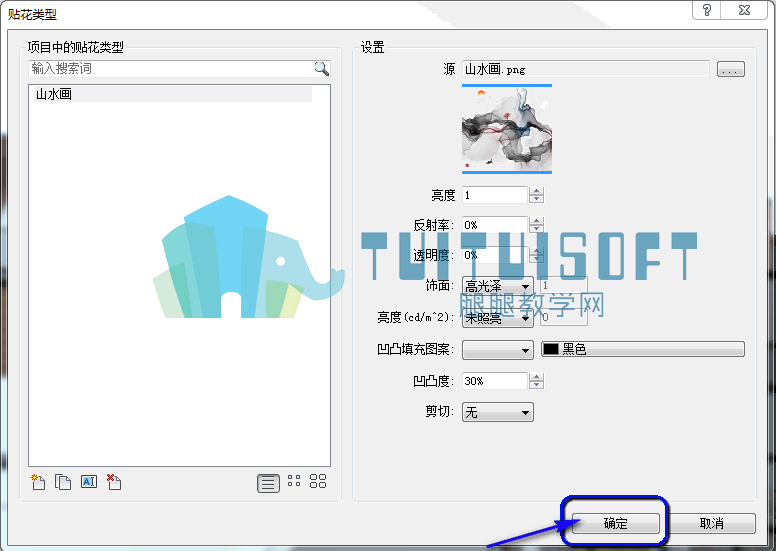Switch to list view icon

[x=268, y=483]
